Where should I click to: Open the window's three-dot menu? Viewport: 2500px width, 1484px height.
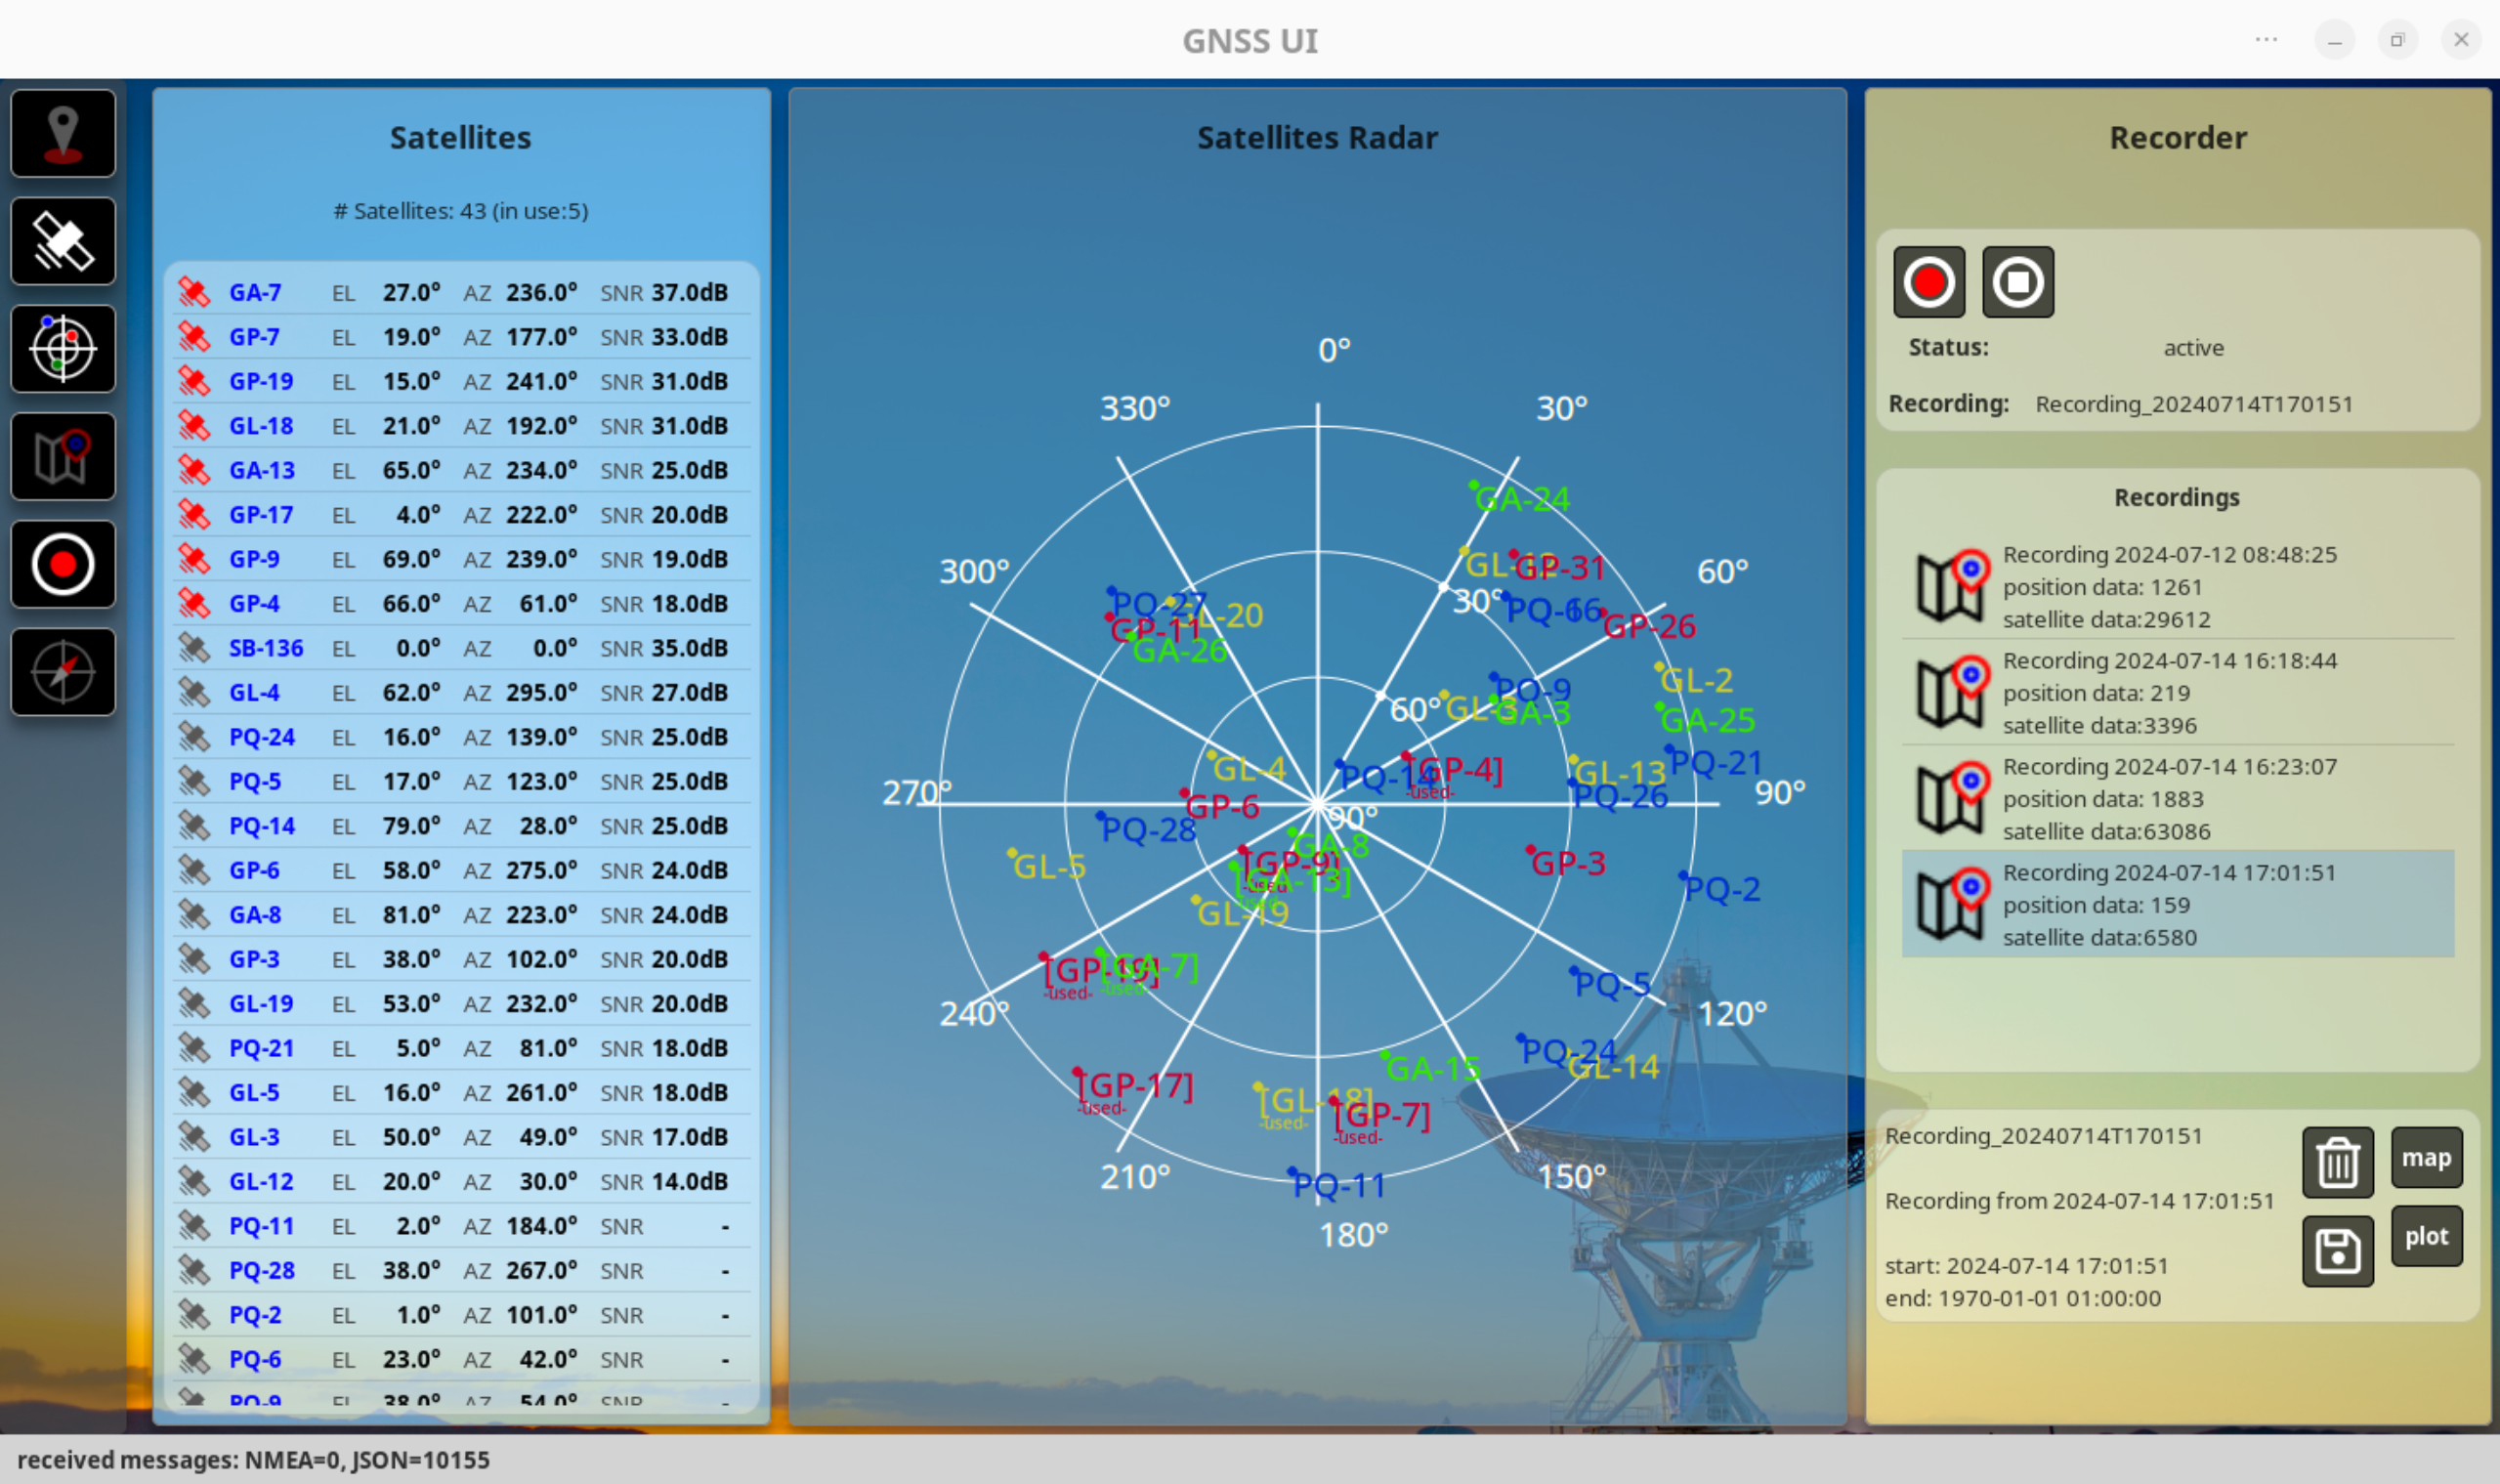(2266, 40)
